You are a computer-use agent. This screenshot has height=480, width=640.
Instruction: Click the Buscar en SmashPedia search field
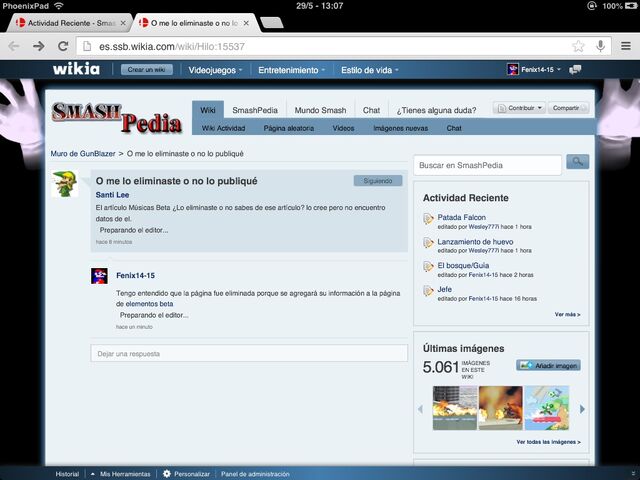[x=487, y=165]
